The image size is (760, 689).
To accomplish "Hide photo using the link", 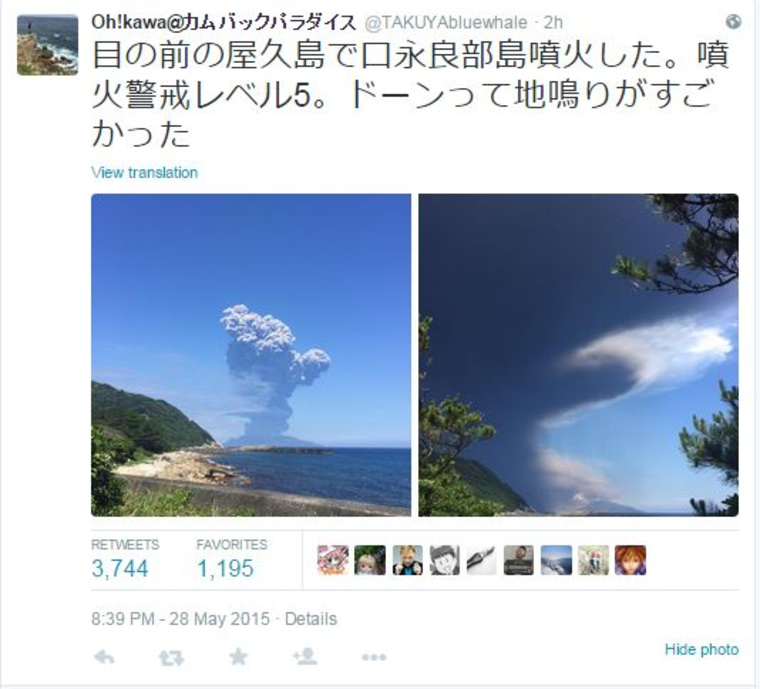I will [701, 649].
